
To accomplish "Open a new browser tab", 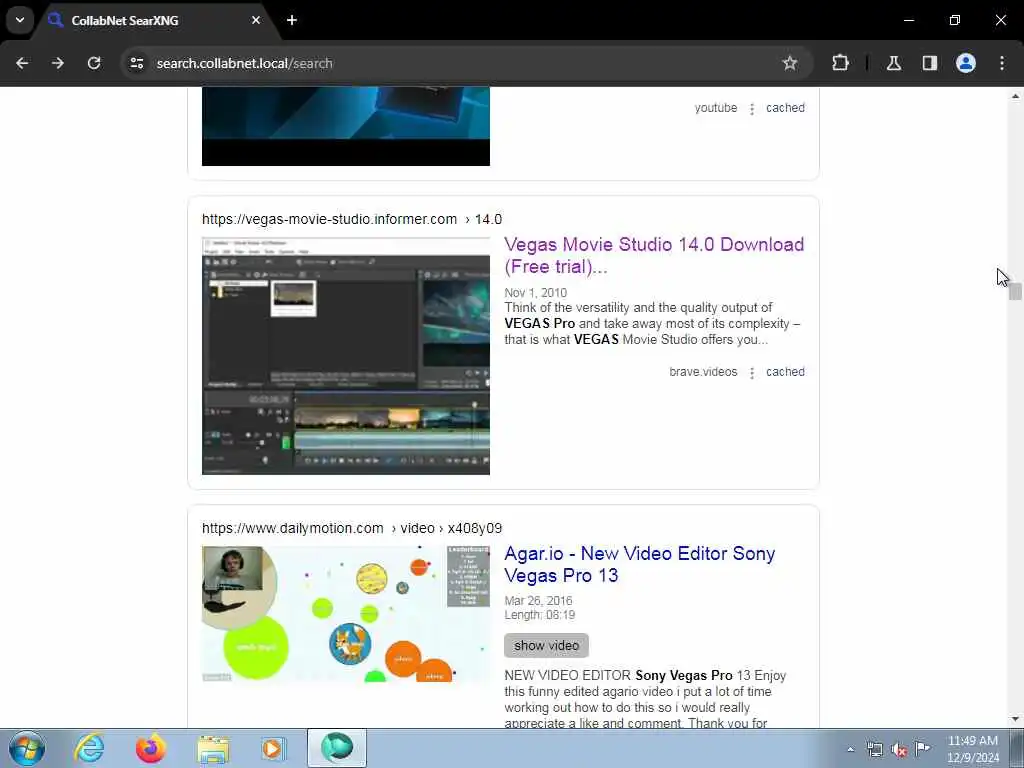I will (x=292, y=20).
